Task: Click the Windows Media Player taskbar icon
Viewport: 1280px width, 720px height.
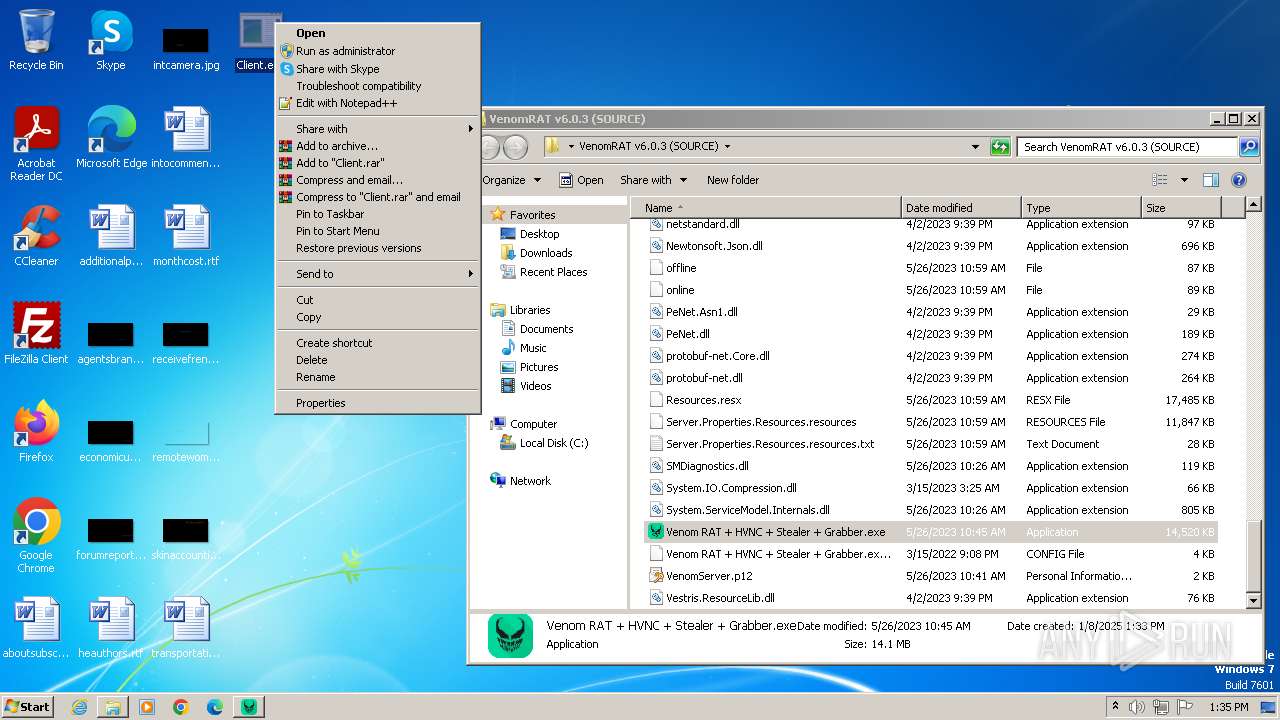Action: [x=147, y=707]
